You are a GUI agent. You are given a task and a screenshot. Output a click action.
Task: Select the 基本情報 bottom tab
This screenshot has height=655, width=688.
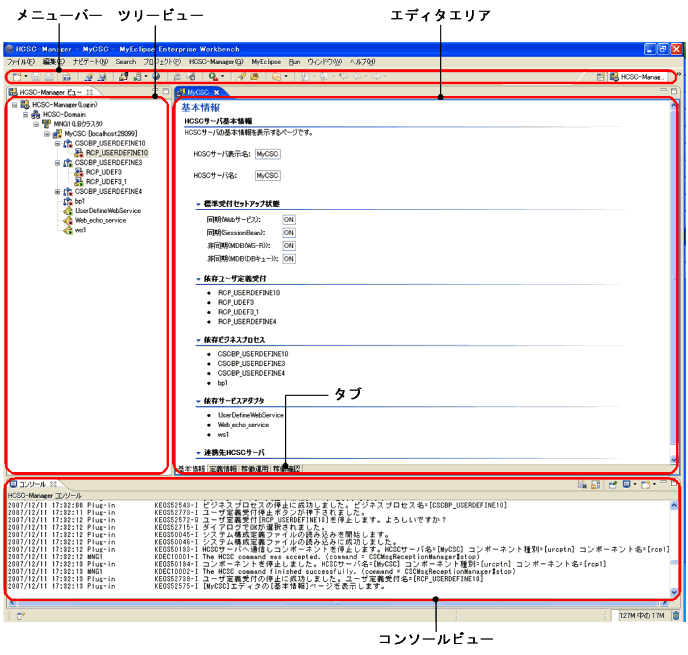pos(192,469)
